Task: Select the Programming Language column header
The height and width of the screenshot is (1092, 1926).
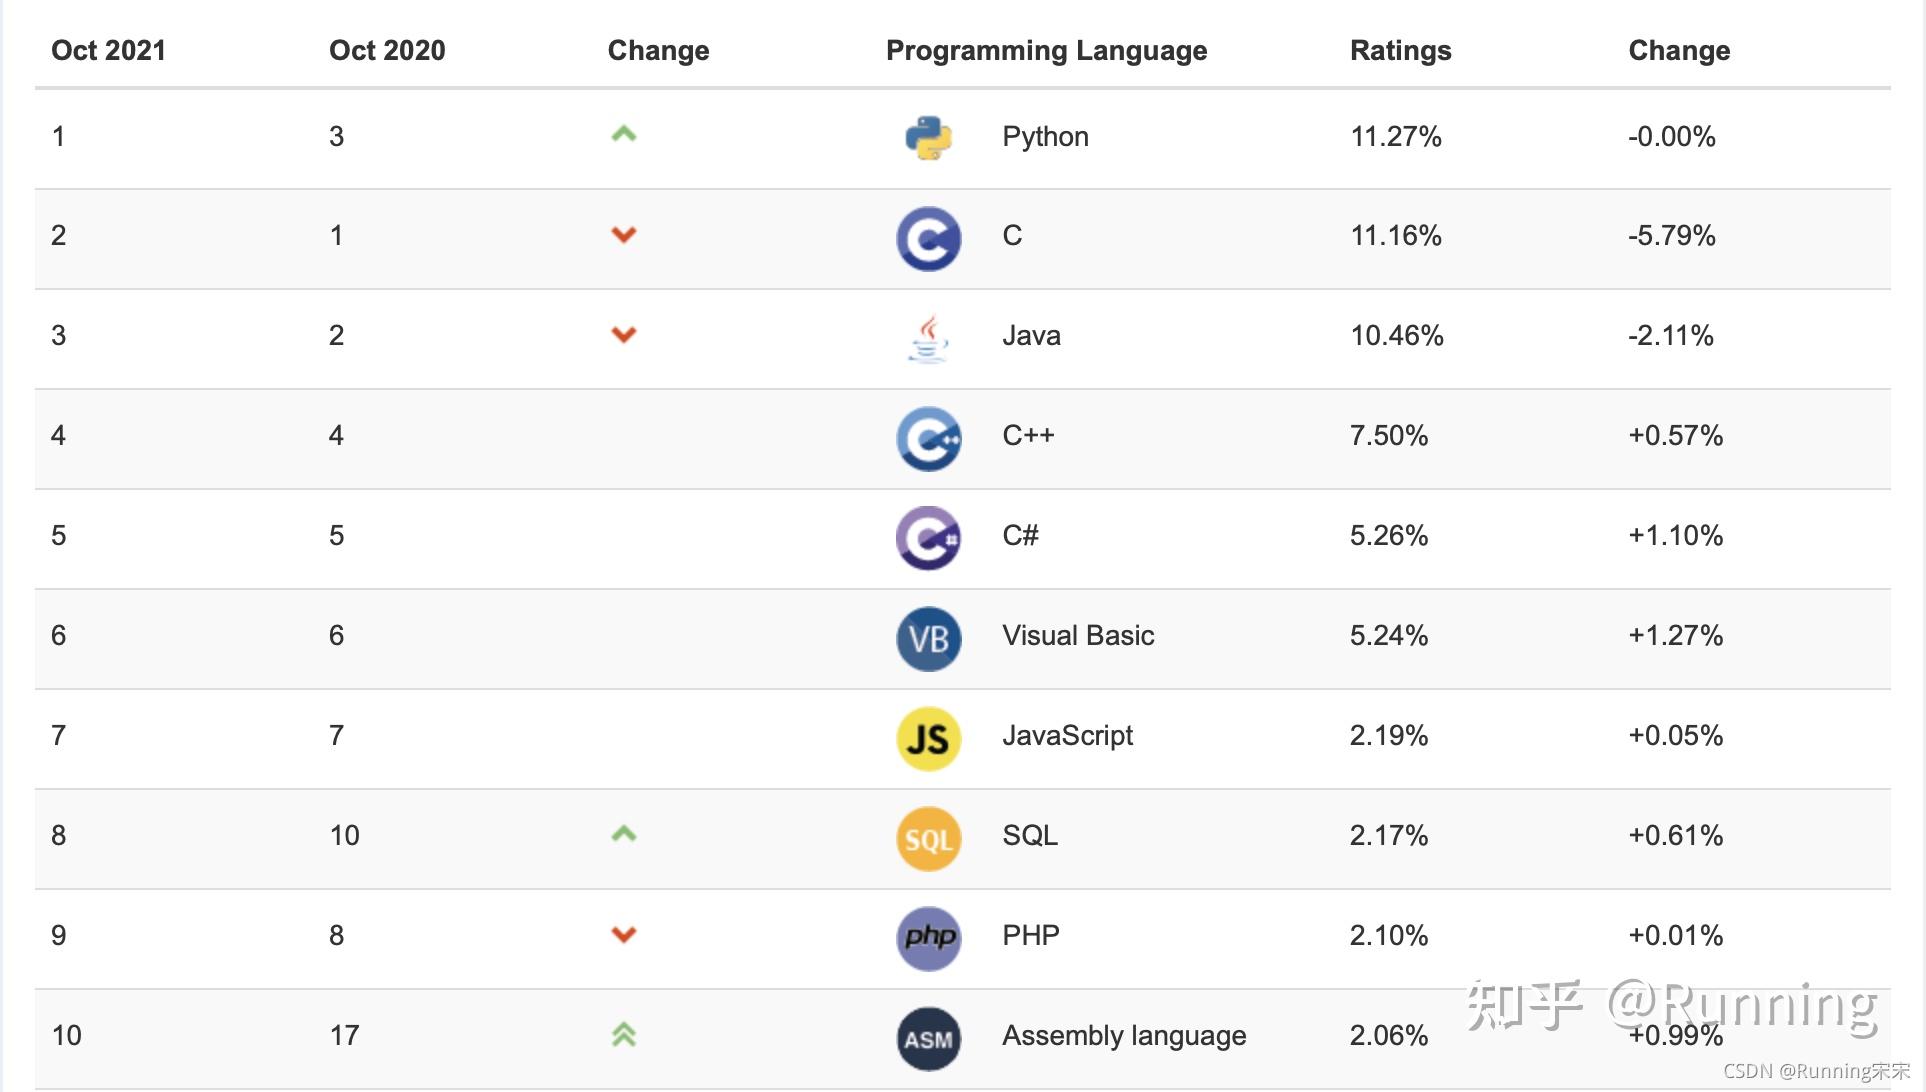Action: point(1046,51)
